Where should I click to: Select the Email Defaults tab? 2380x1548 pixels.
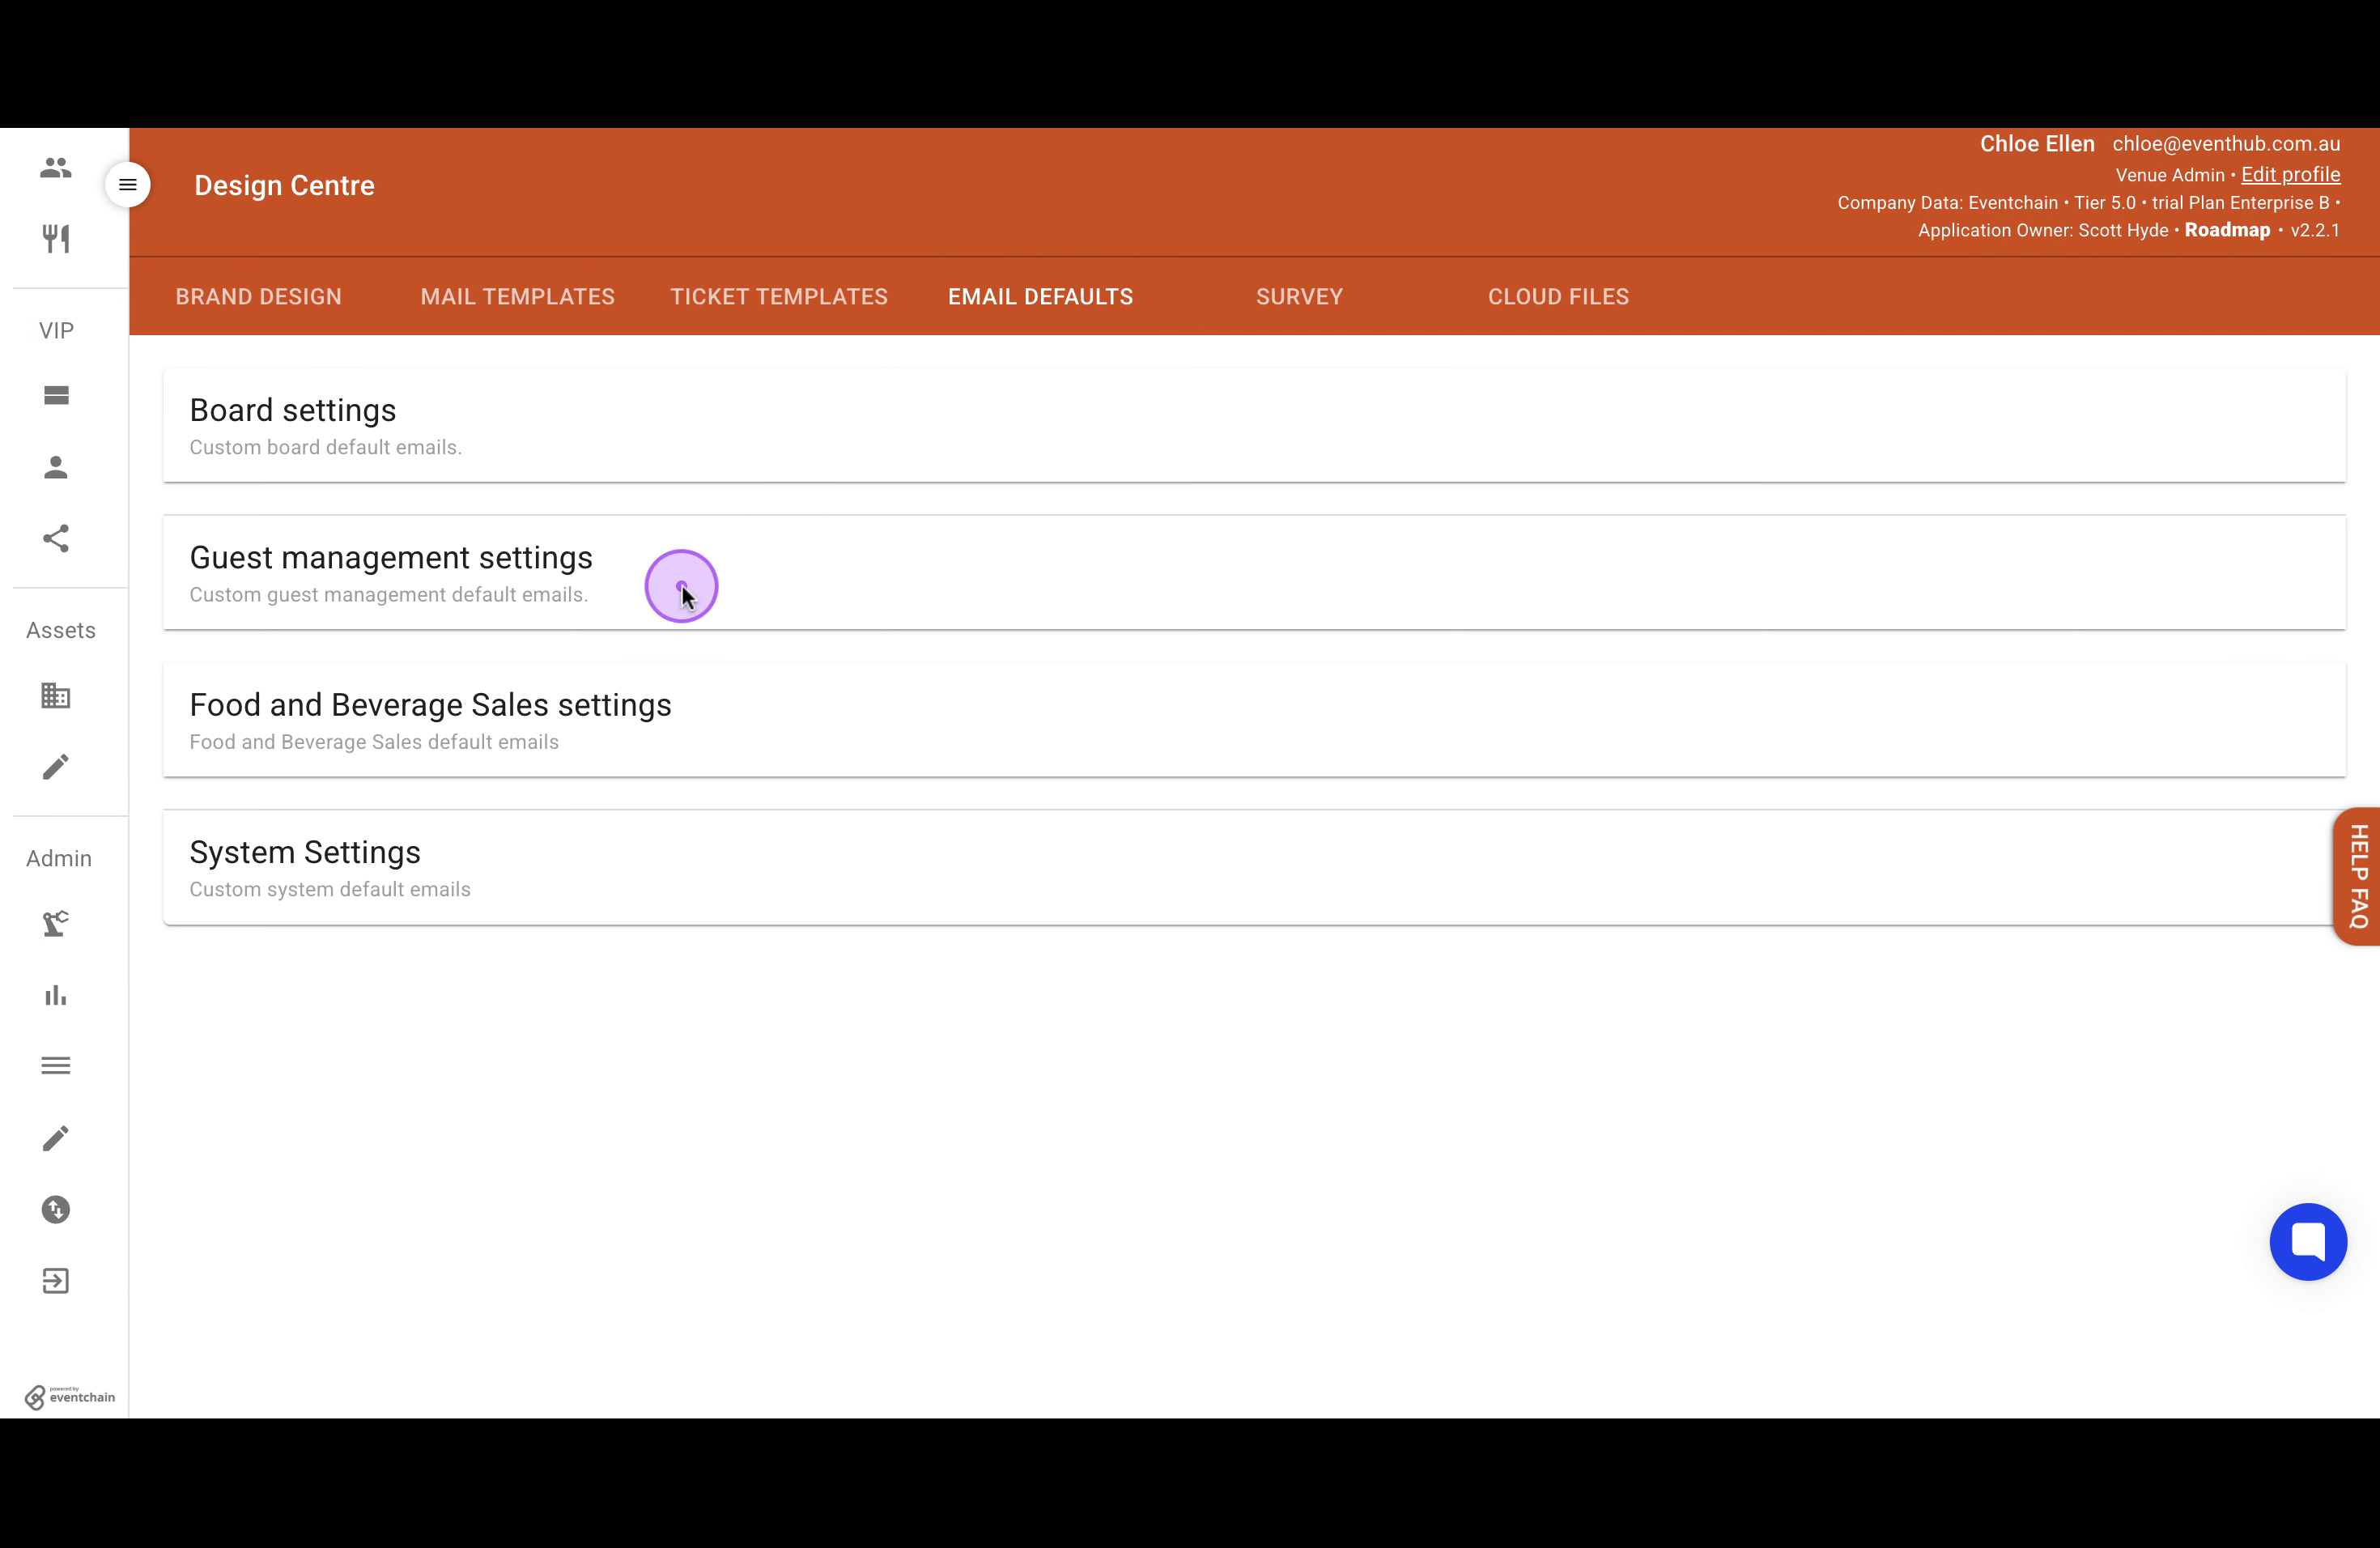pyautogui.click(x=1041, y=297)
